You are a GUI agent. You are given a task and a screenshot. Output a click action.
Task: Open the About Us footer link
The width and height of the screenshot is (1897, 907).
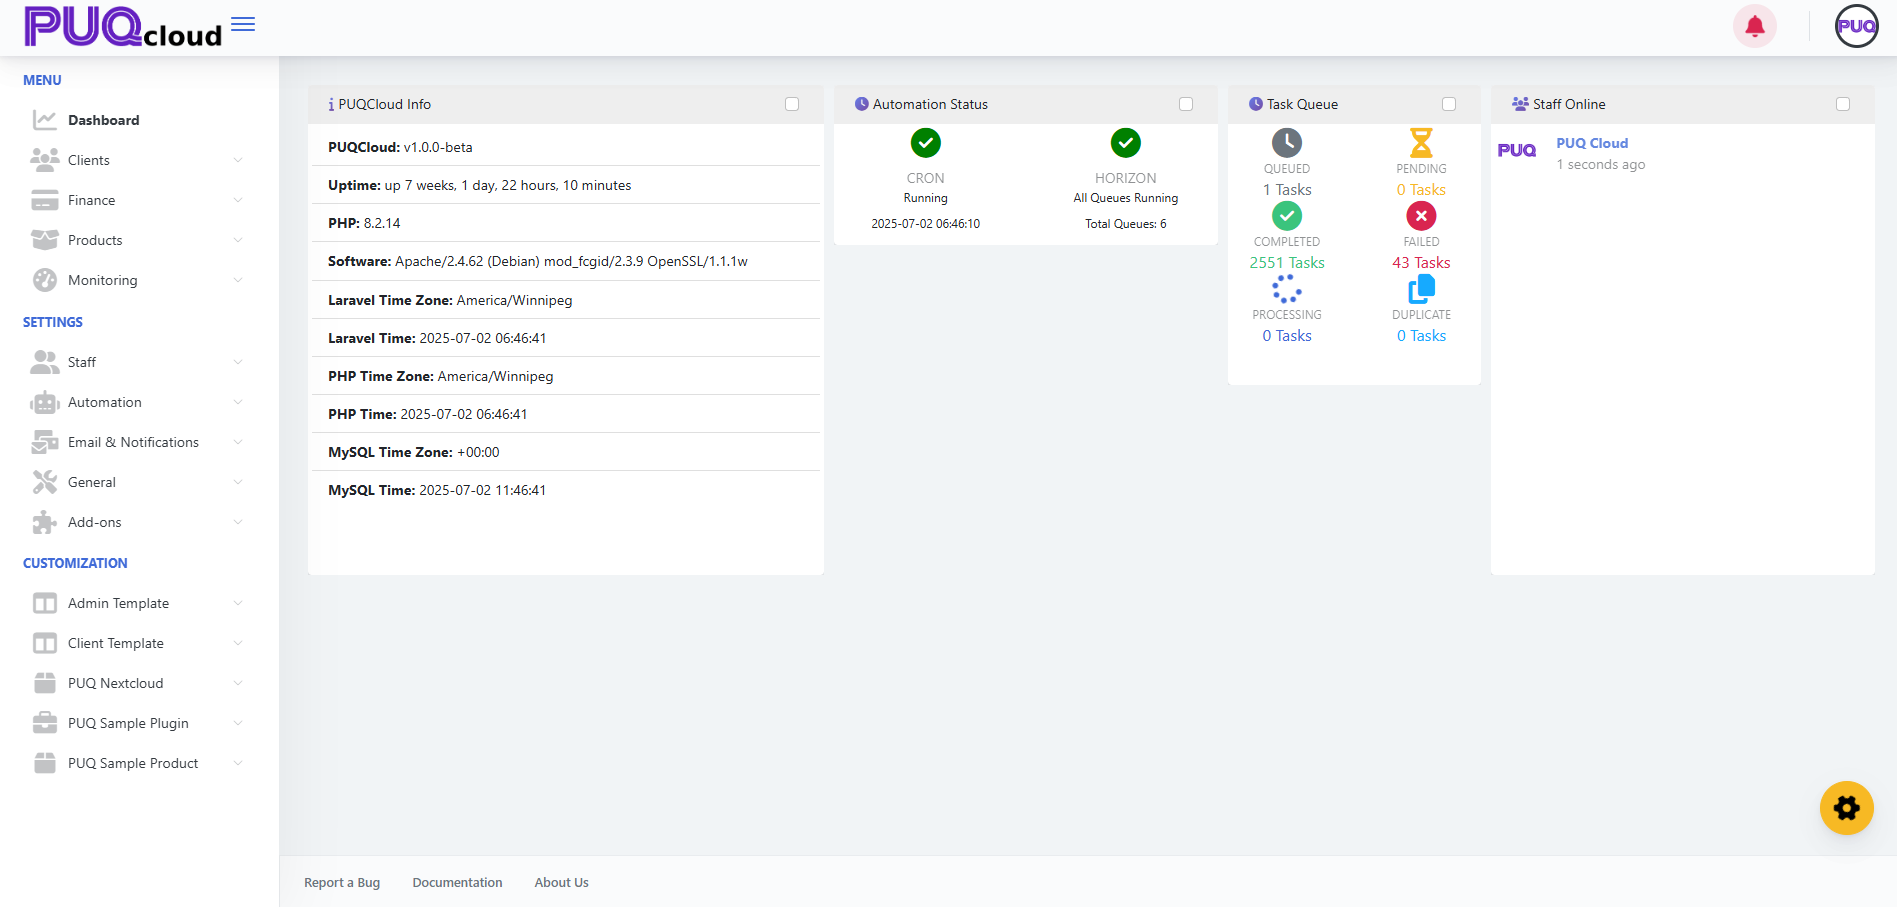pyautogui.click(x=561, y=882)
